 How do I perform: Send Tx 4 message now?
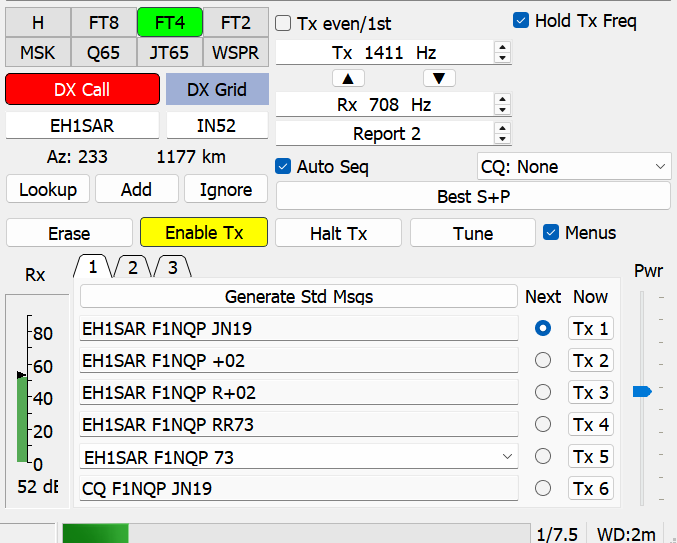coord(591,424)
